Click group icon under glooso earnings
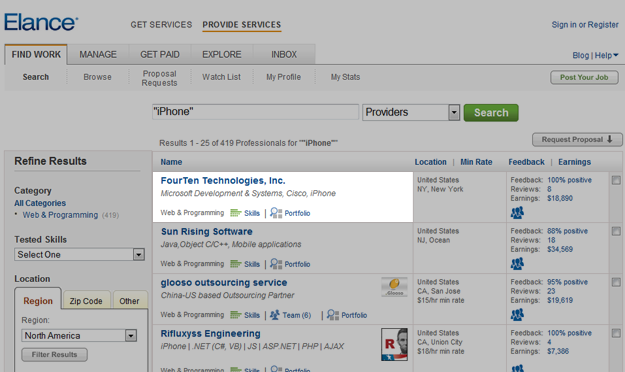This screenshot has width=625, height=372. 517,315
